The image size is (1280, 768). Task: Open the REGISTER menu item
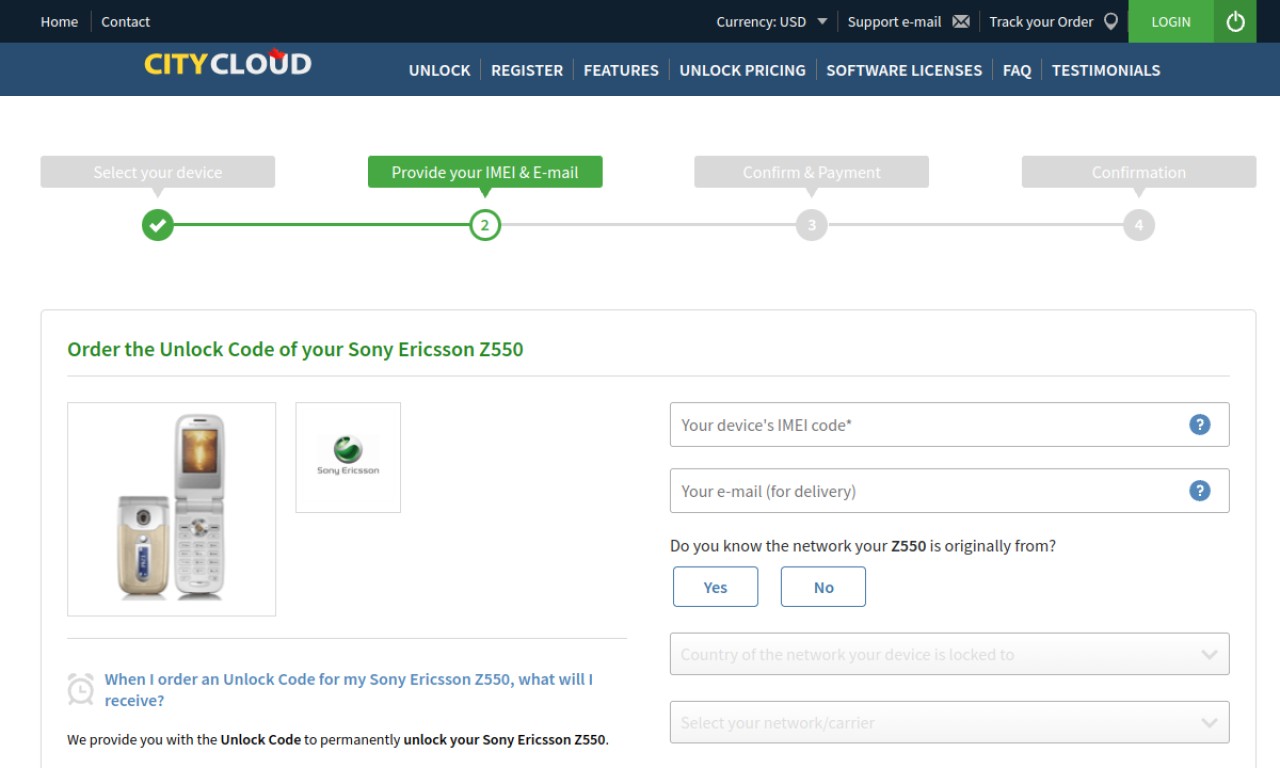(527, 70)
